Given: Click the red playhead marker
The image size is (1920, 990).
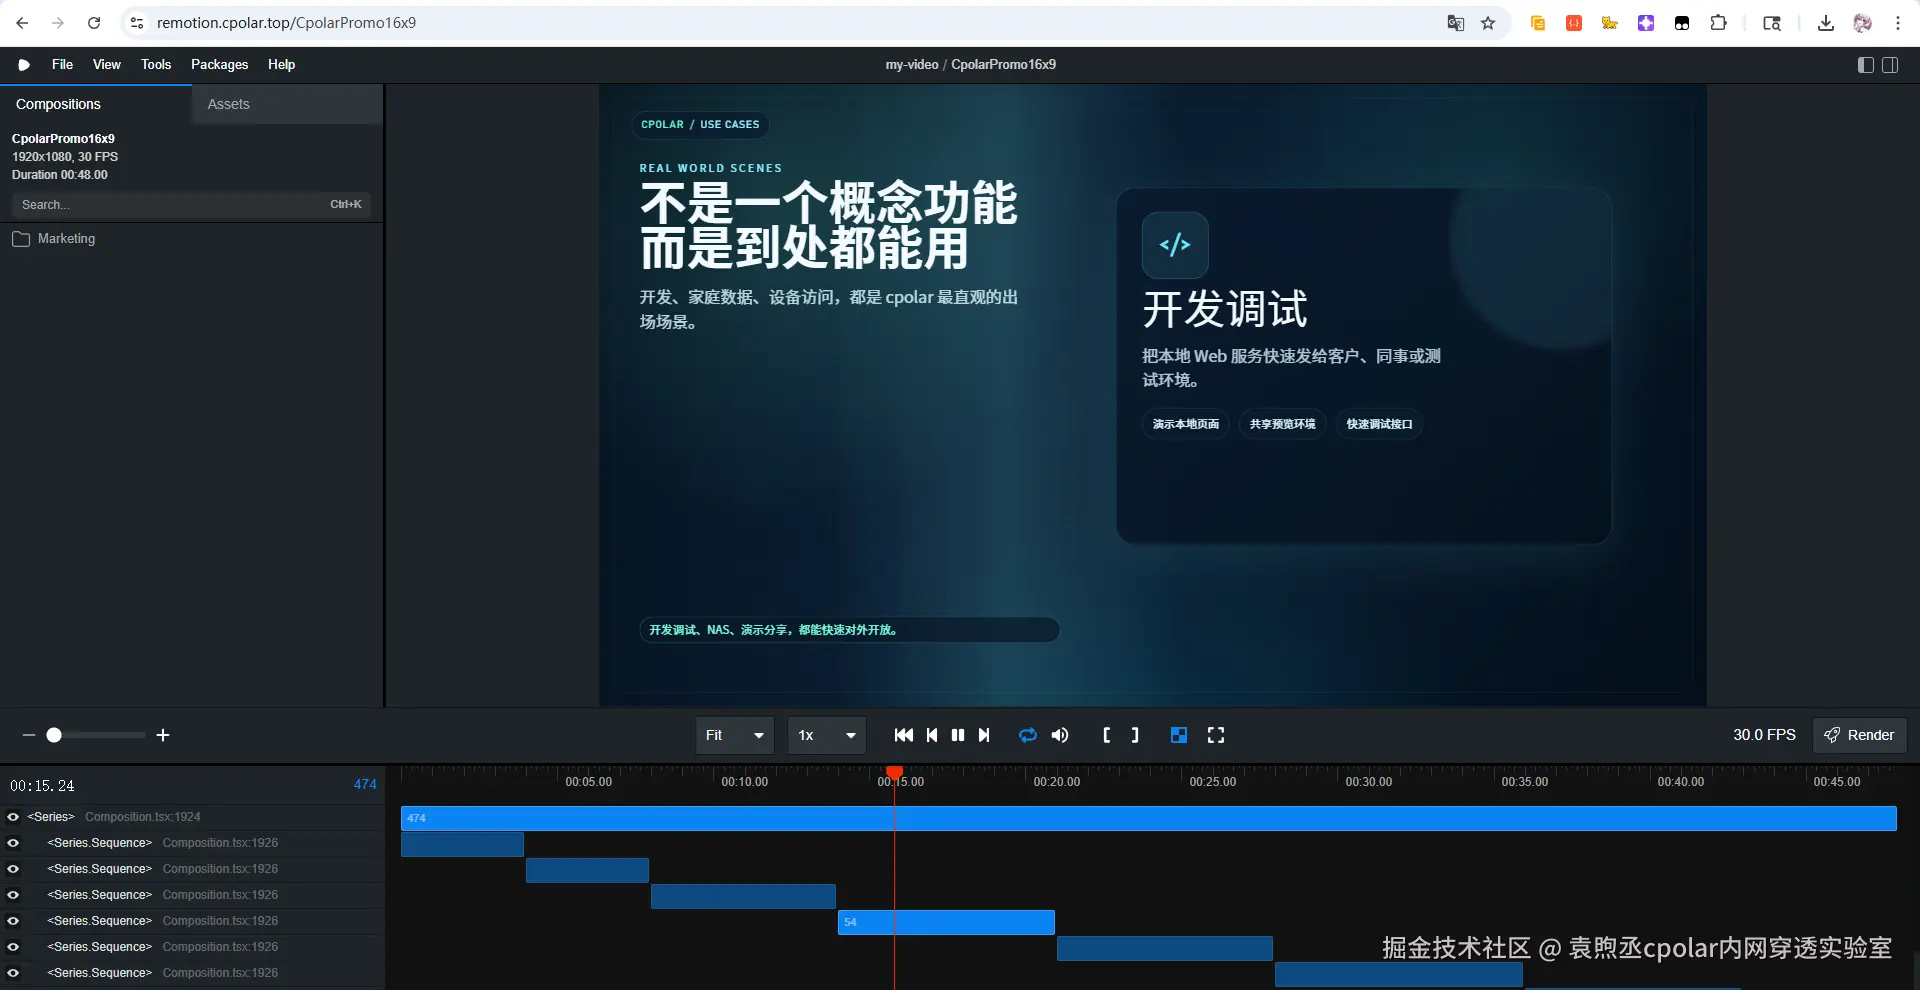Looking at the screenshot, I should tap(895, 772).
